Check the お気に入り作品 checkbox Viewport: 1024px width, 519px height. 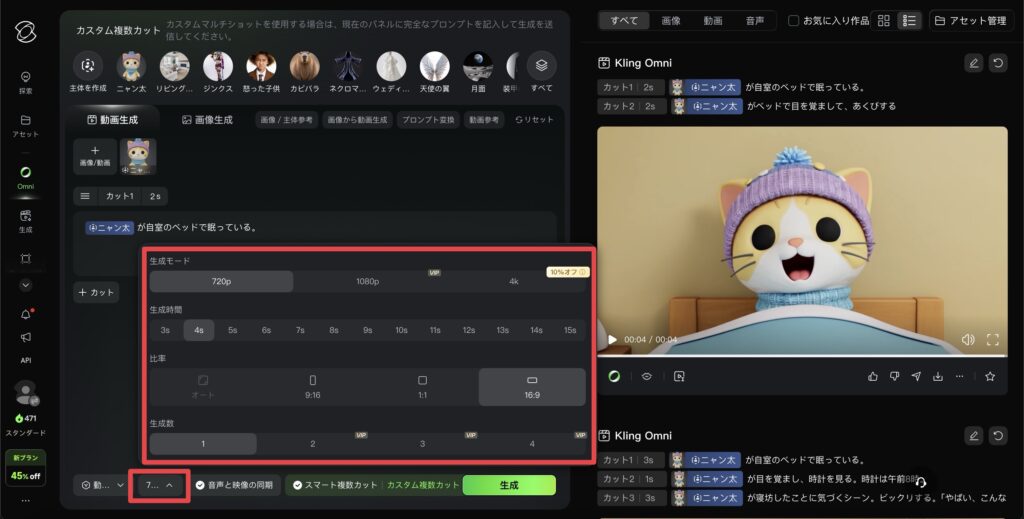793,20
